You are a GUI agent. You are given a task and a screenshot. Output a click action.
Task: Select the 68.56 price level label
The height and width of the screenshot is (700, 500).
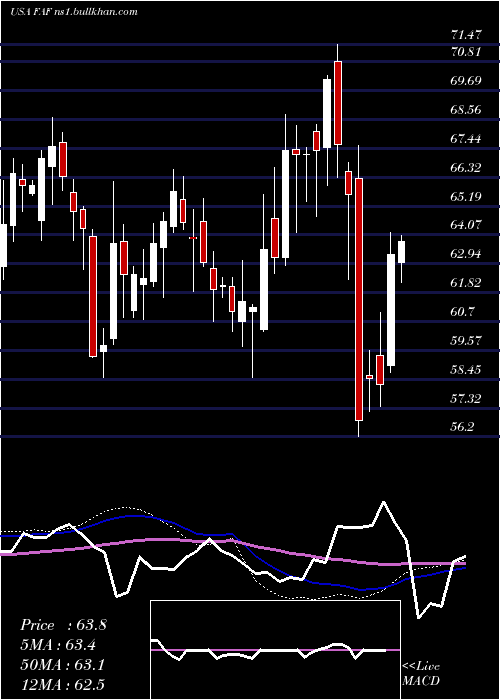(x=467, y=110)
